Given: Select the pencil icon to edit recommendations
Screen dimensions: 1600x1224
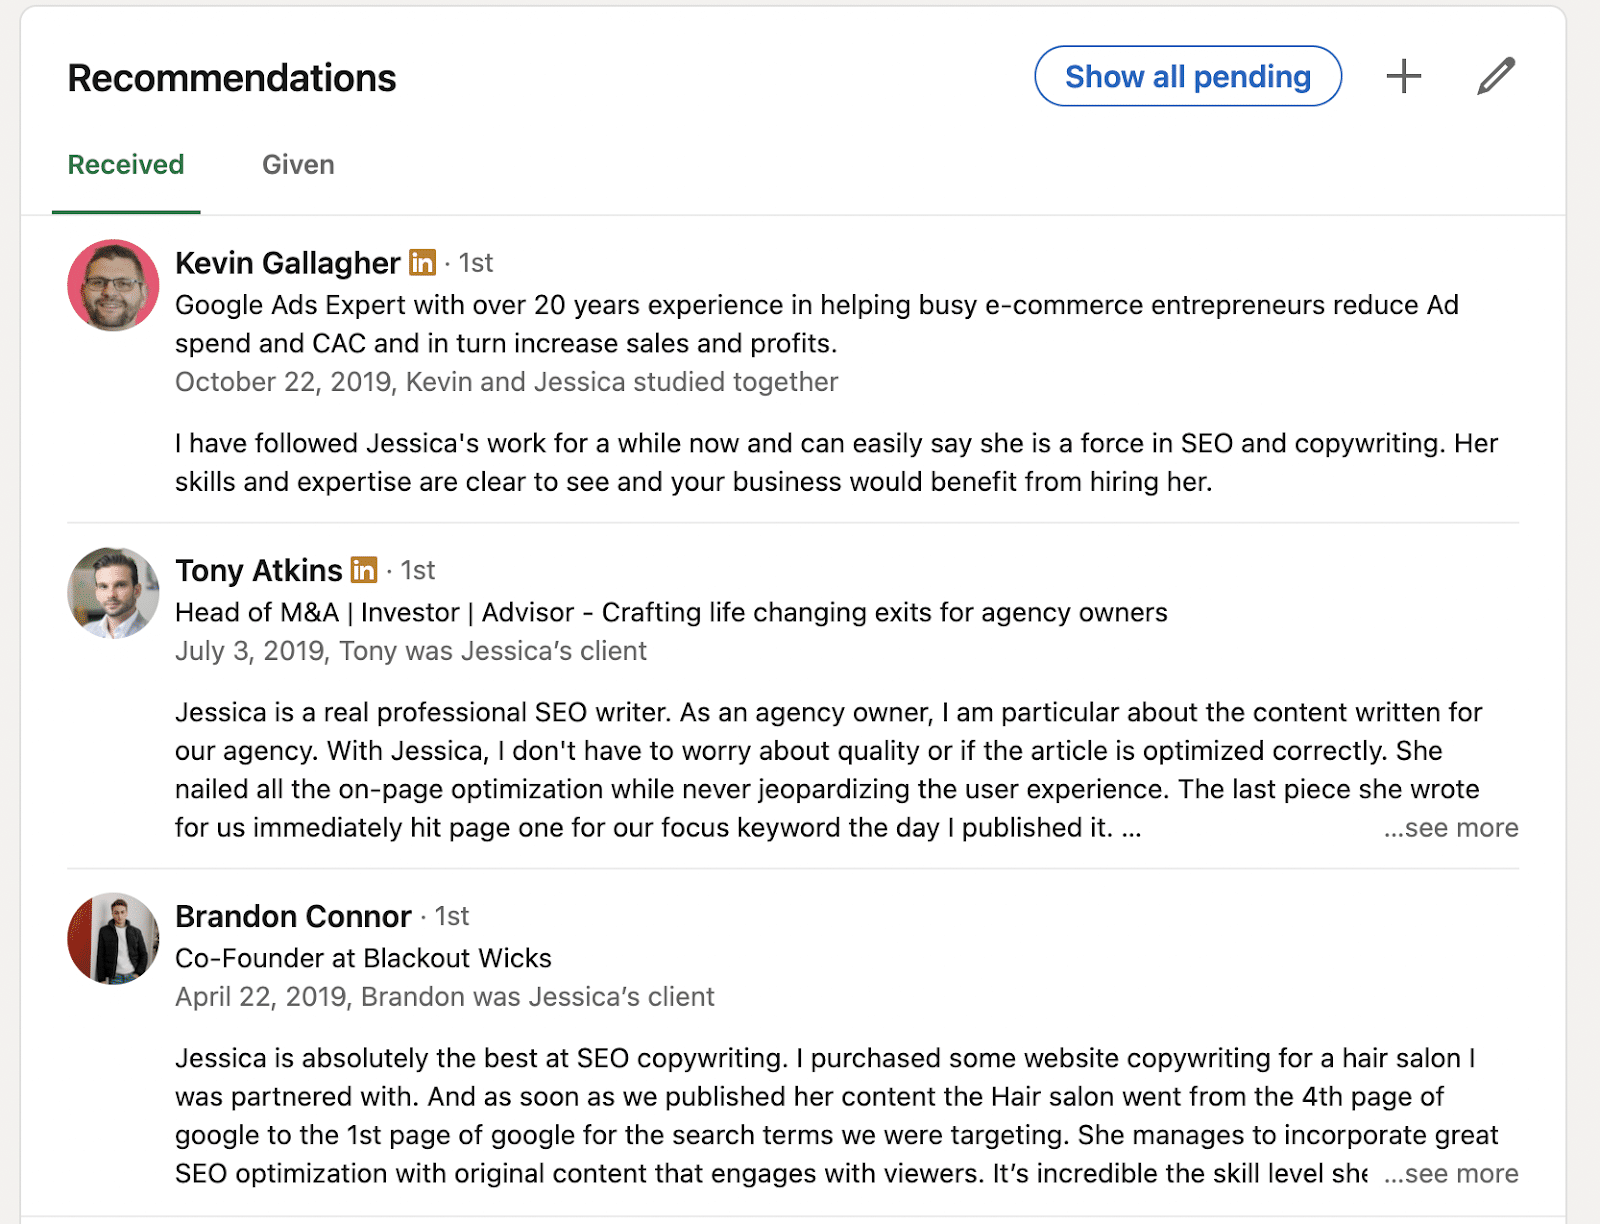Looking at the screenshot, I should (x=1495, y=75).
